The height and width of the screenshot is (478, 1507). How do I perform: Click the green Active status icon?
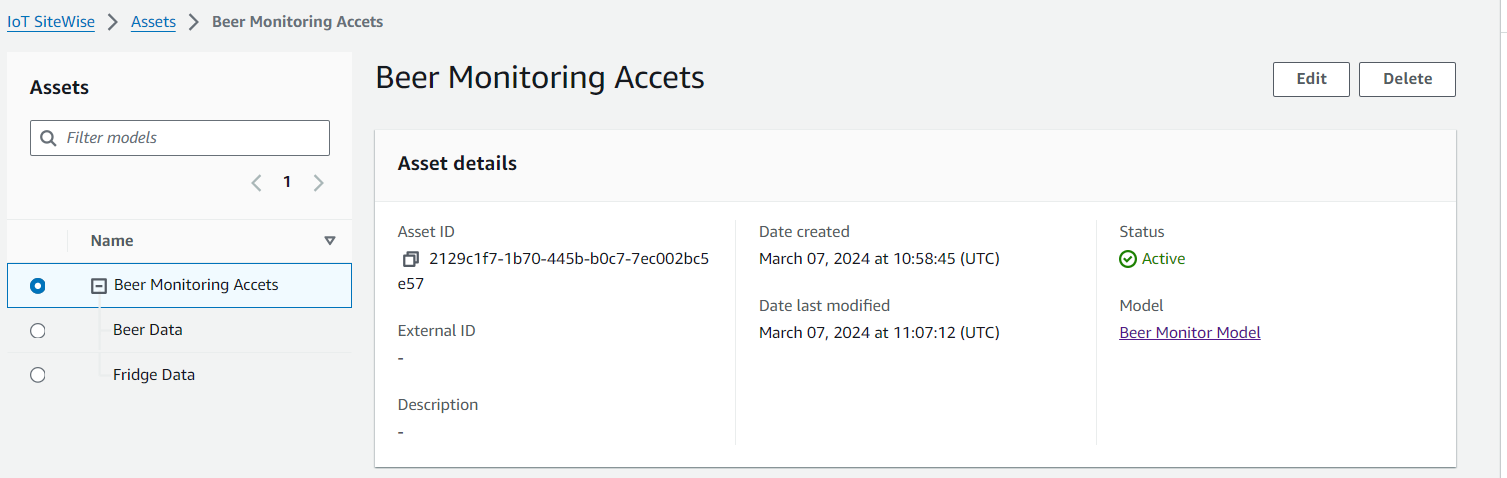1128,259
